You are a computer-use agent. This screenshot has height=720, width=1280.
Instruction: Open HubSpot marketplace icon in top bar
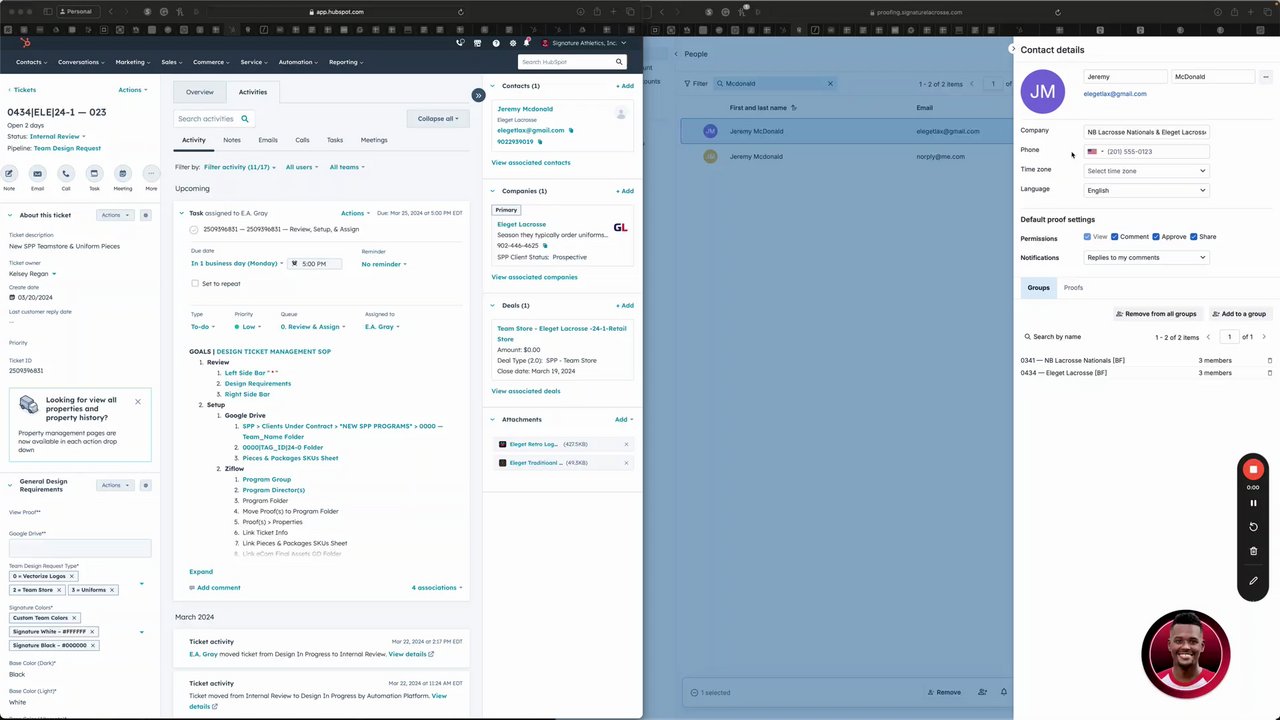point(478,43)
